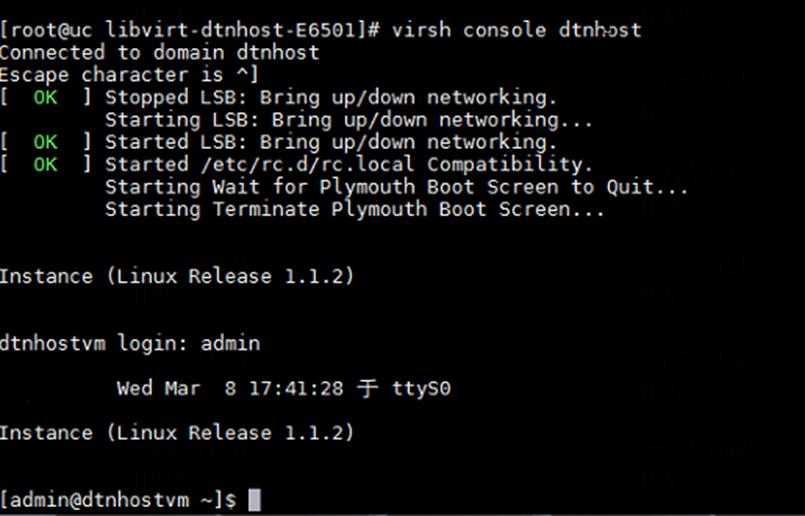Image resolution: width=805 pixels, height=516 pixels.
Task: Click the ttyS0 terminal device name
Action: coord(421,388)
